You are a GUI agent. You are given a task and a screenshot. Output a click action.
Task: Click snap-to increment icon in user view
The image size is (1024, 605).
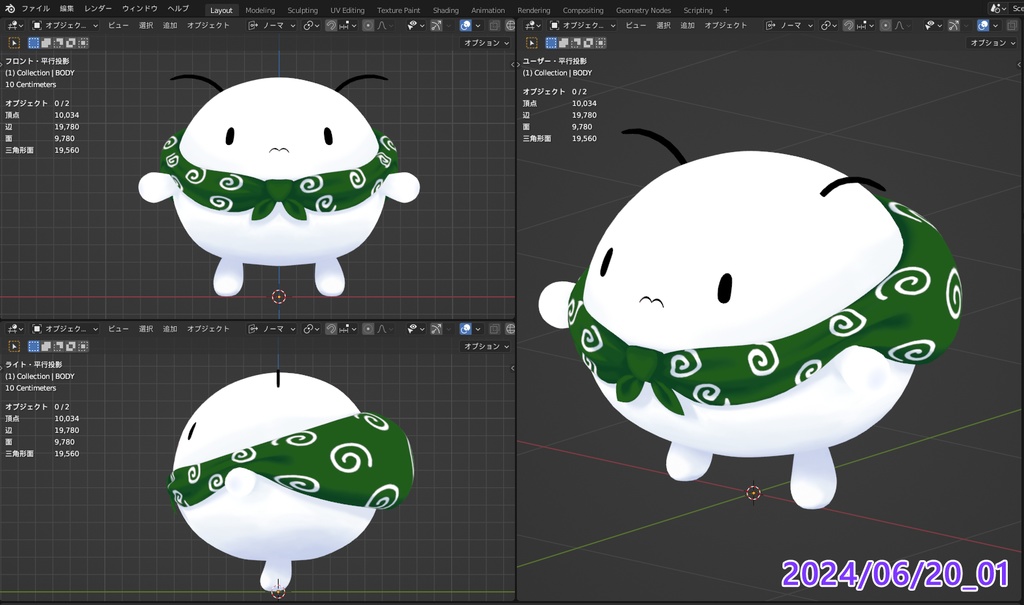pos(865,25)
